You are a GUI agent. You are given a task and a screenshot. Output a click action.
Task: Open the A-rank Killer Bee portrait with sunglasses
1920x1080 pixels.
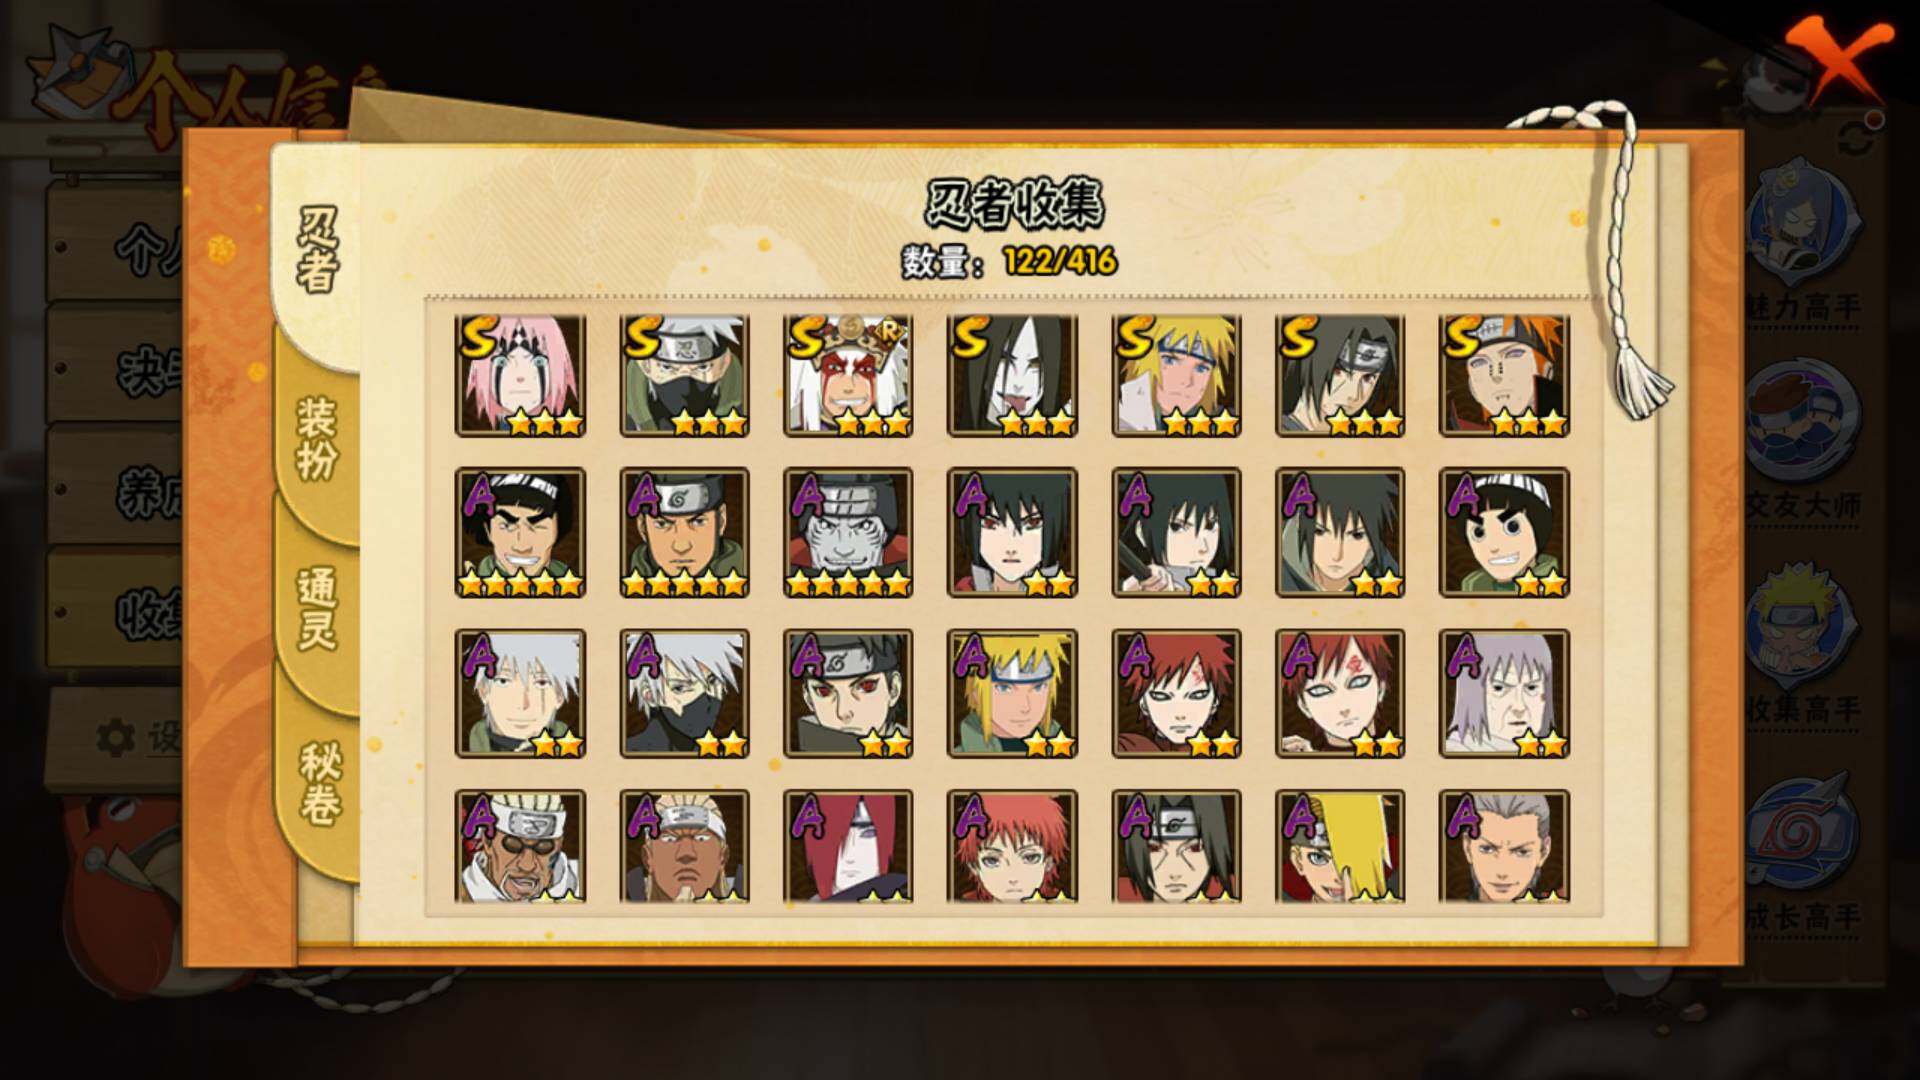pos(520,847)
